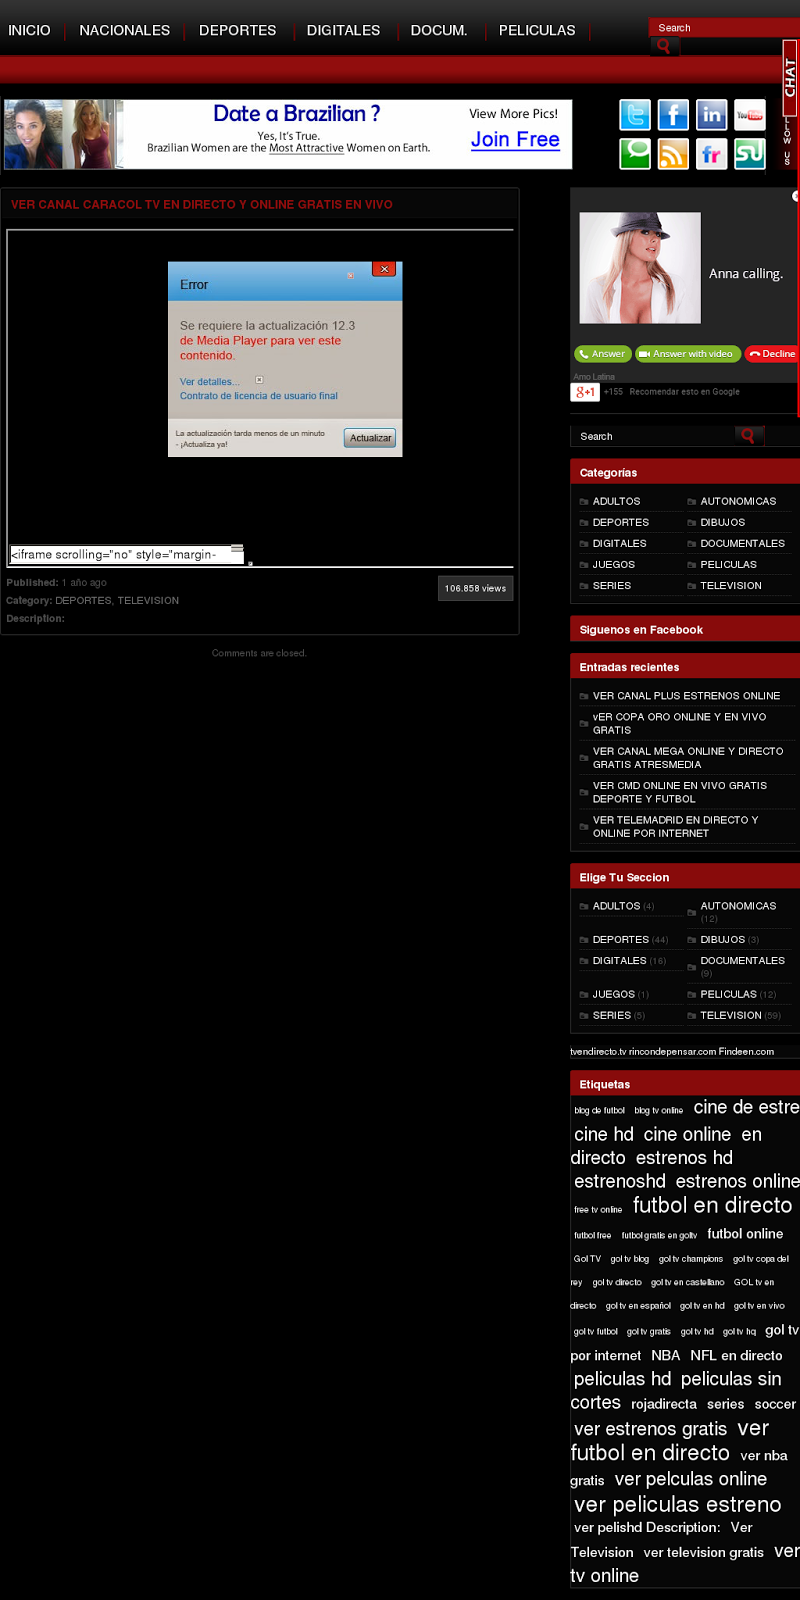The image size is (800, 1600).
Task: Open VER TELEMADRID EN DIRECTO entry
Action: (676, 826)
